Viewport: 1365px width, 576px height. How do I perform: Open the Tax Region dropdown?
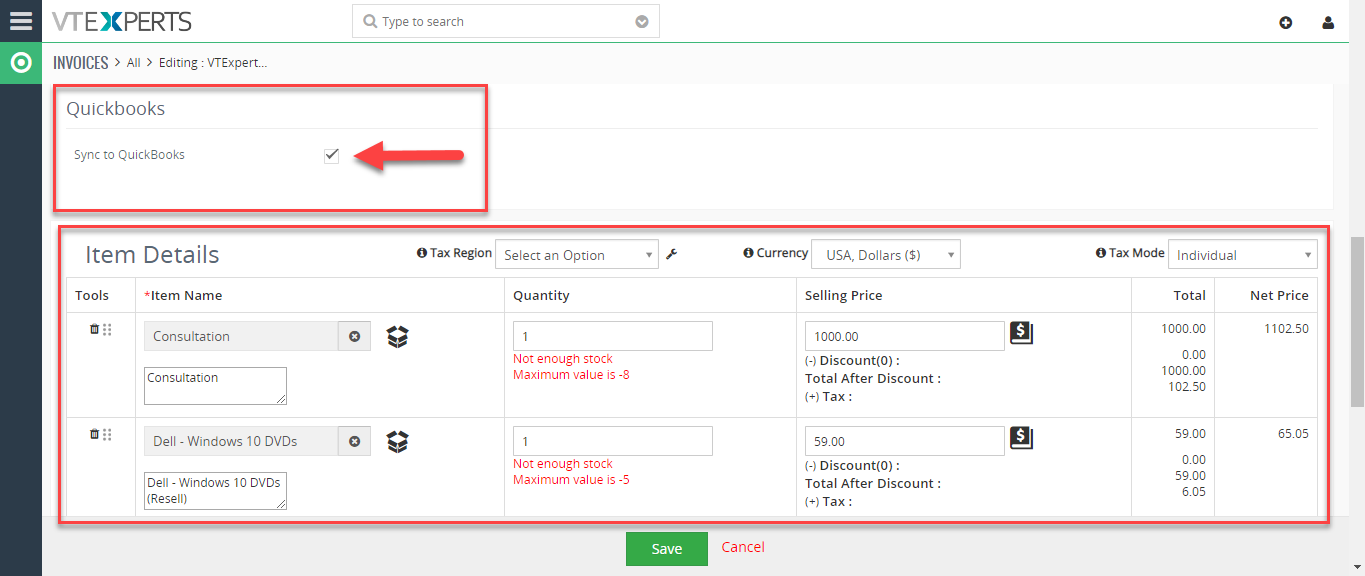click(577, 255)
